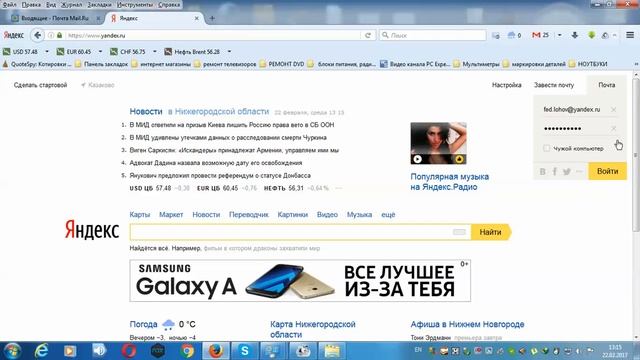Viewport: 640px width, 360px height.
Task: Click the site information icon in address bar
Action: (51, 36)
